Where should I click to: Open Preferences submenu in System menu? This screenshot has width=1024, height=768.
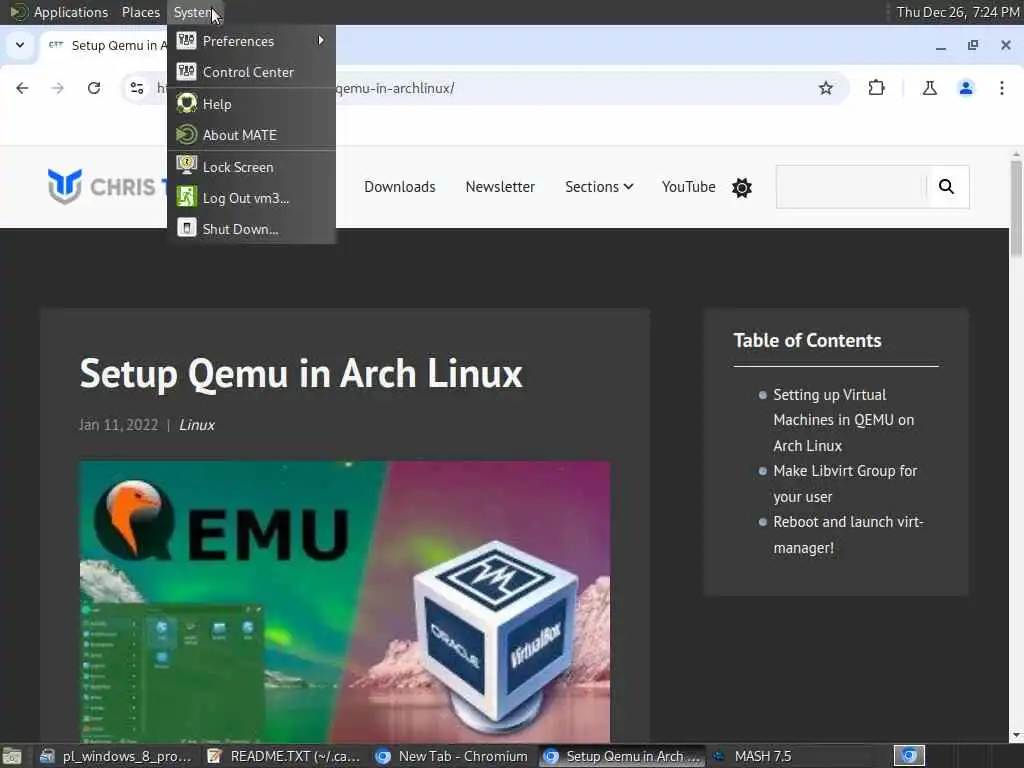251,41
